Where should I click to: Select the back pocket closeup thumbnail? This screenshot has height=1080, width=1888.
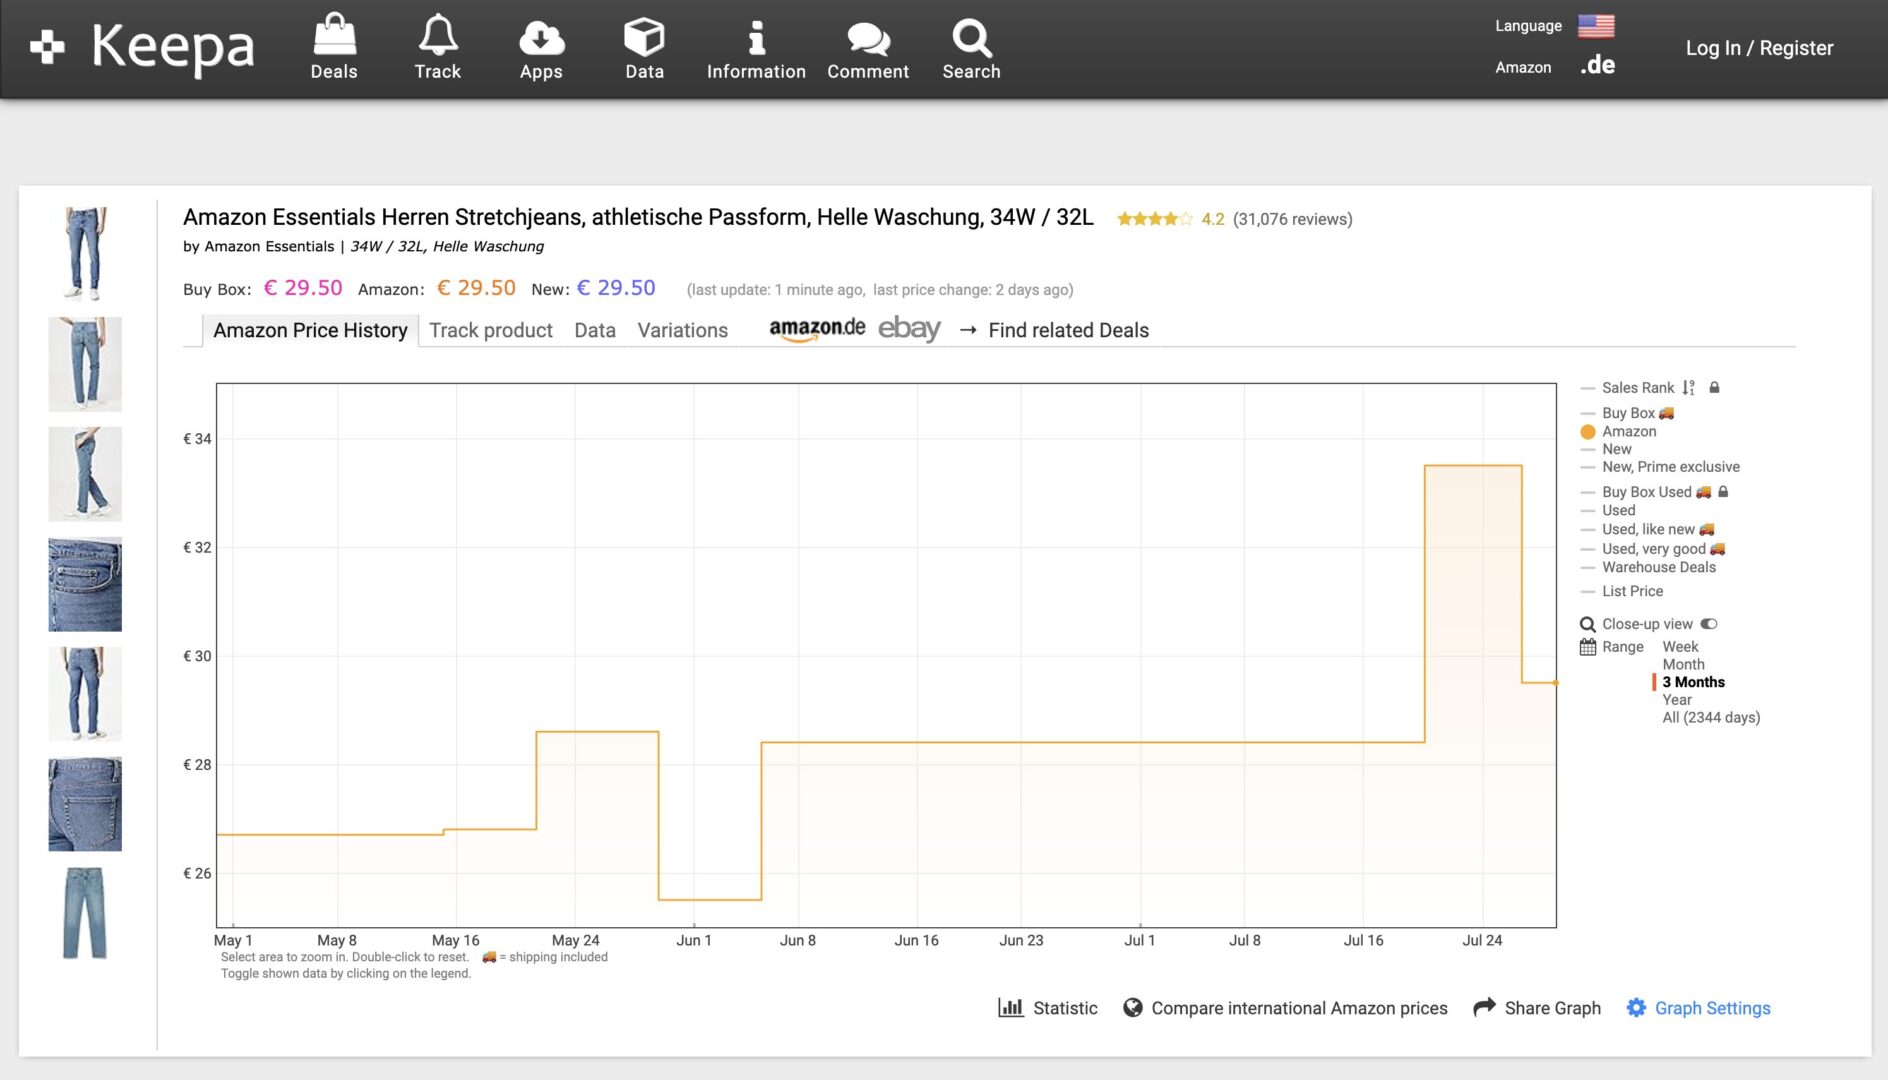(85, 804)
